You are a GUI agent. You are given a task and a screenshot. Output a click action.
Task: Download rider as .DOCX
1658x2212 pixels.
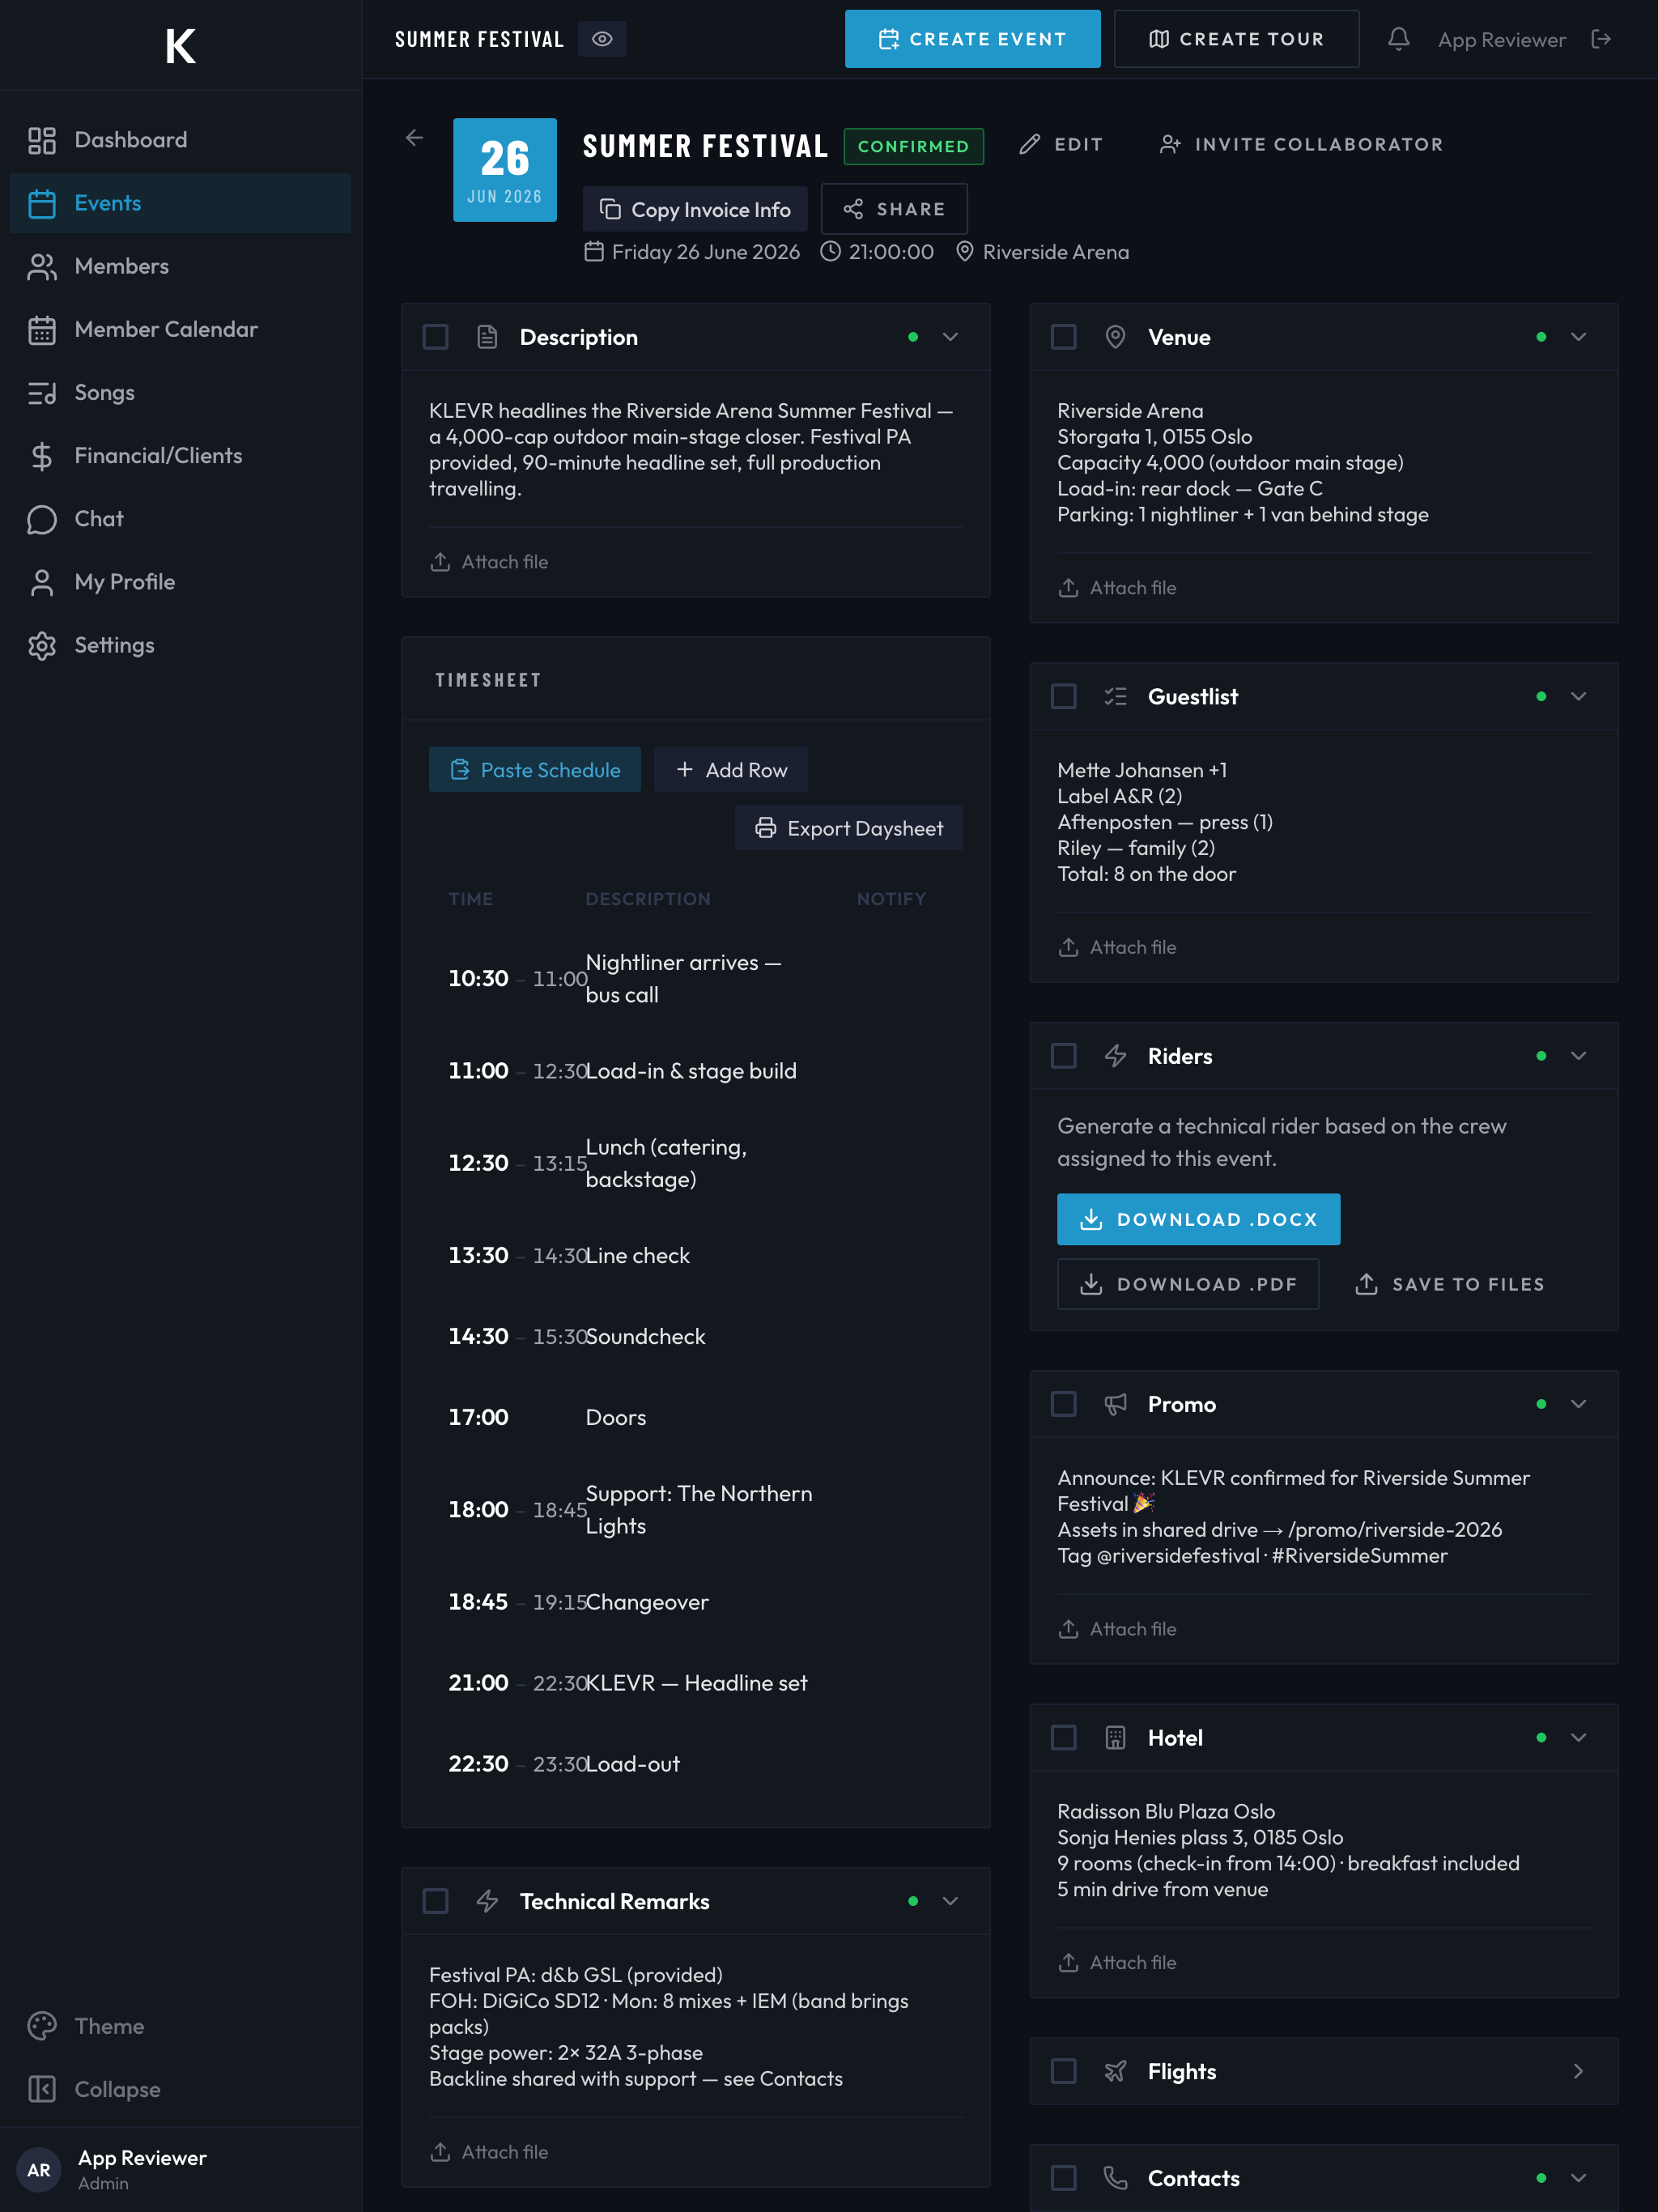click(x=1198, y=1219)
